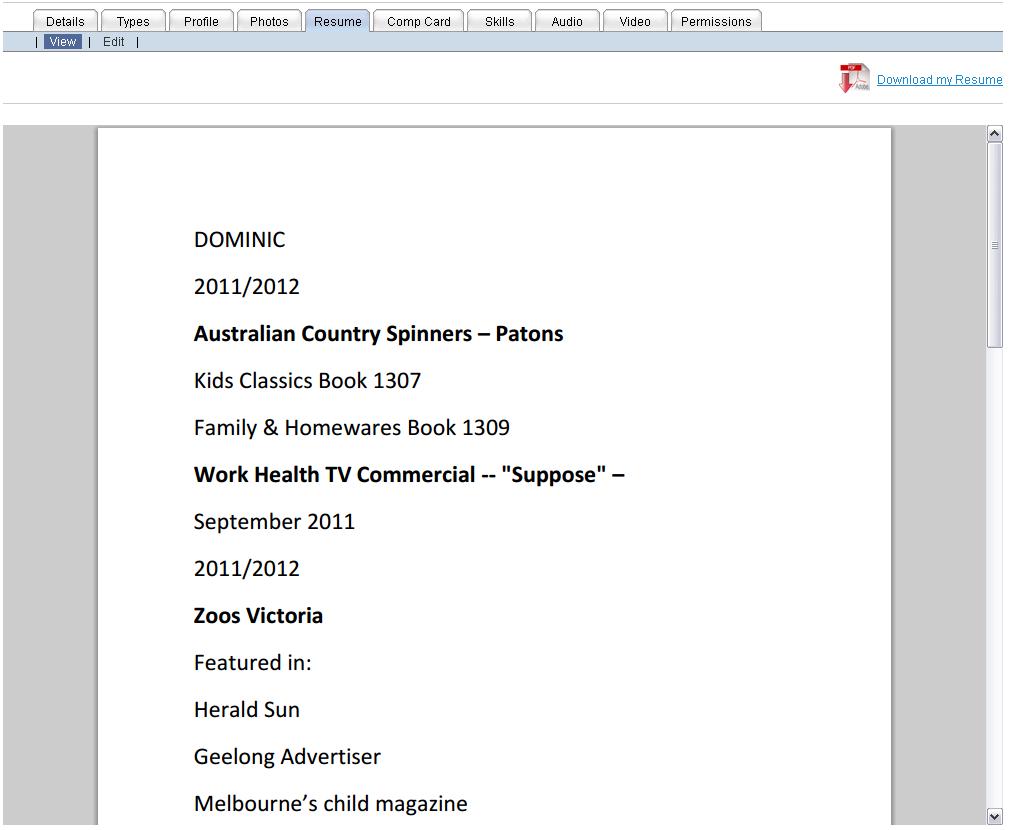Go to the Profile tab
Screen dimensions: 1034x830
201,21
